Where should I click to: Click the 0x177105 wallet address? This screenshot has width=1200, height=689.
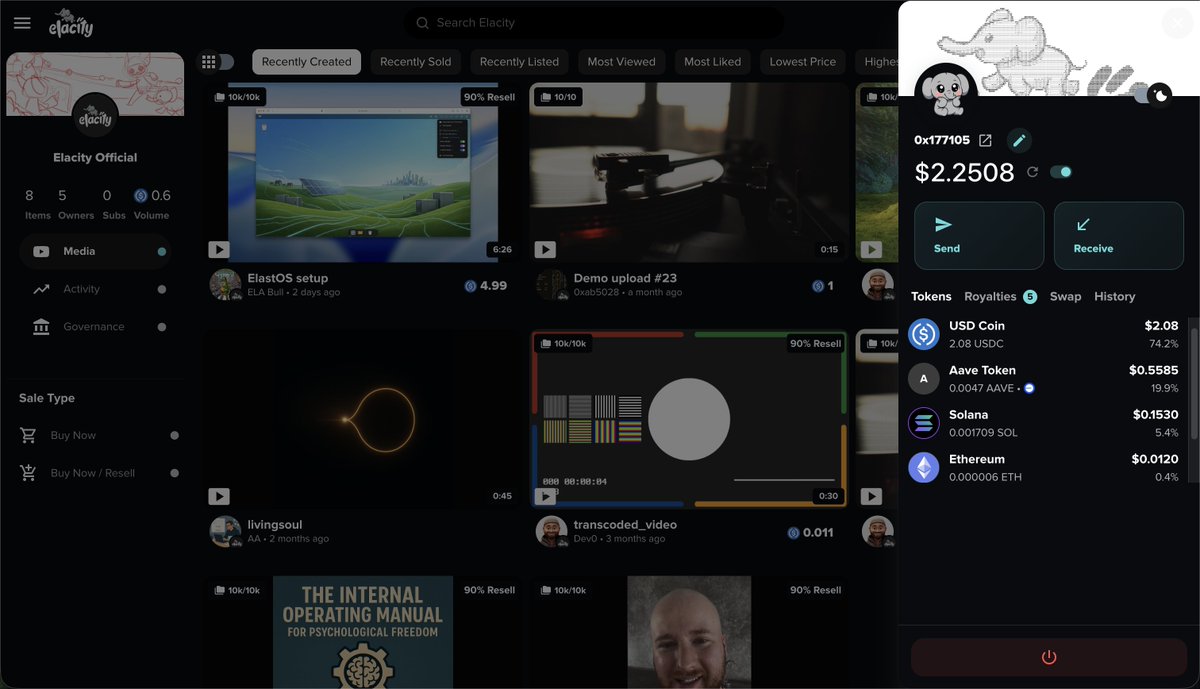[942, 141]
